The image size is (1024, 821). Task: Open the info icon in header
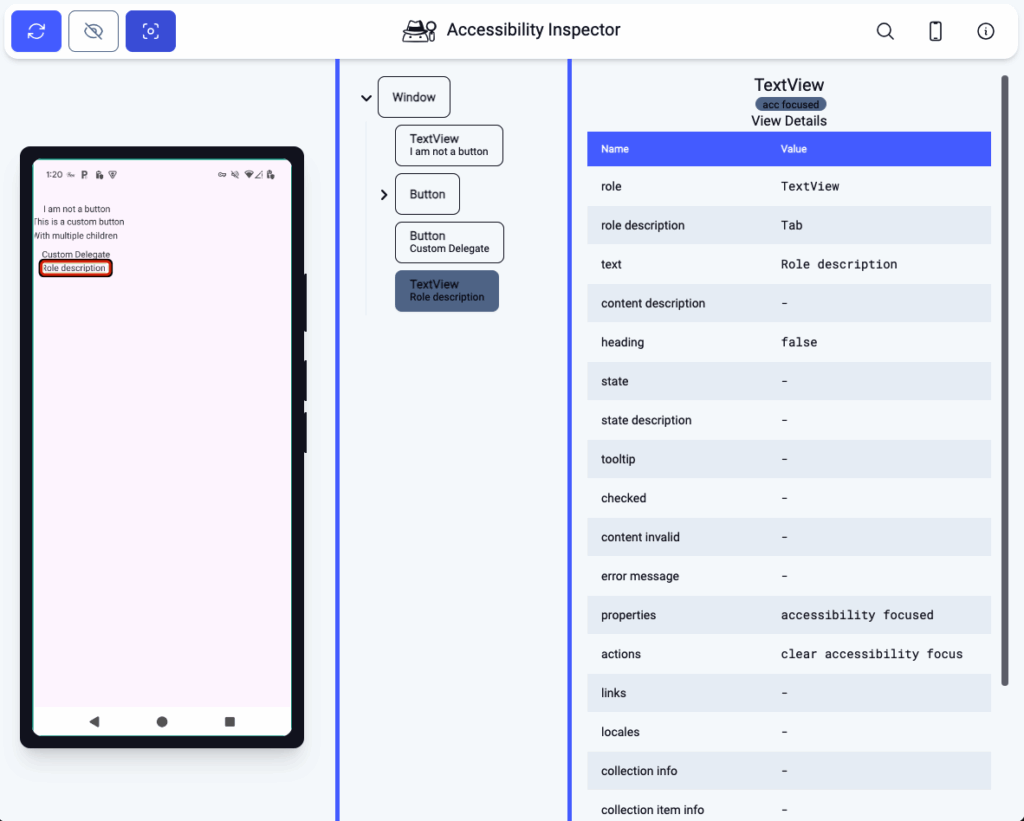pos(986,31)
